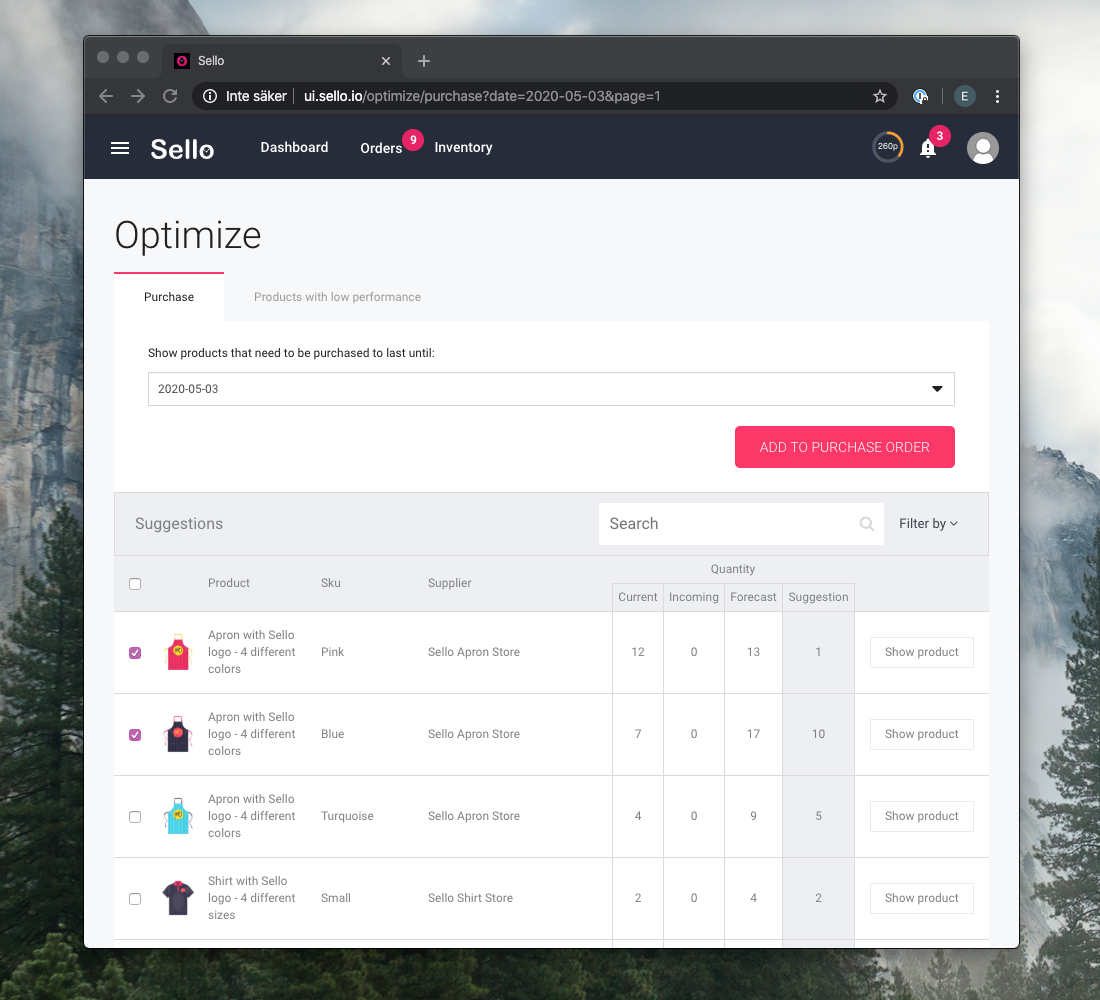Click Sello Shirt Store supplier text

(470, 898)
